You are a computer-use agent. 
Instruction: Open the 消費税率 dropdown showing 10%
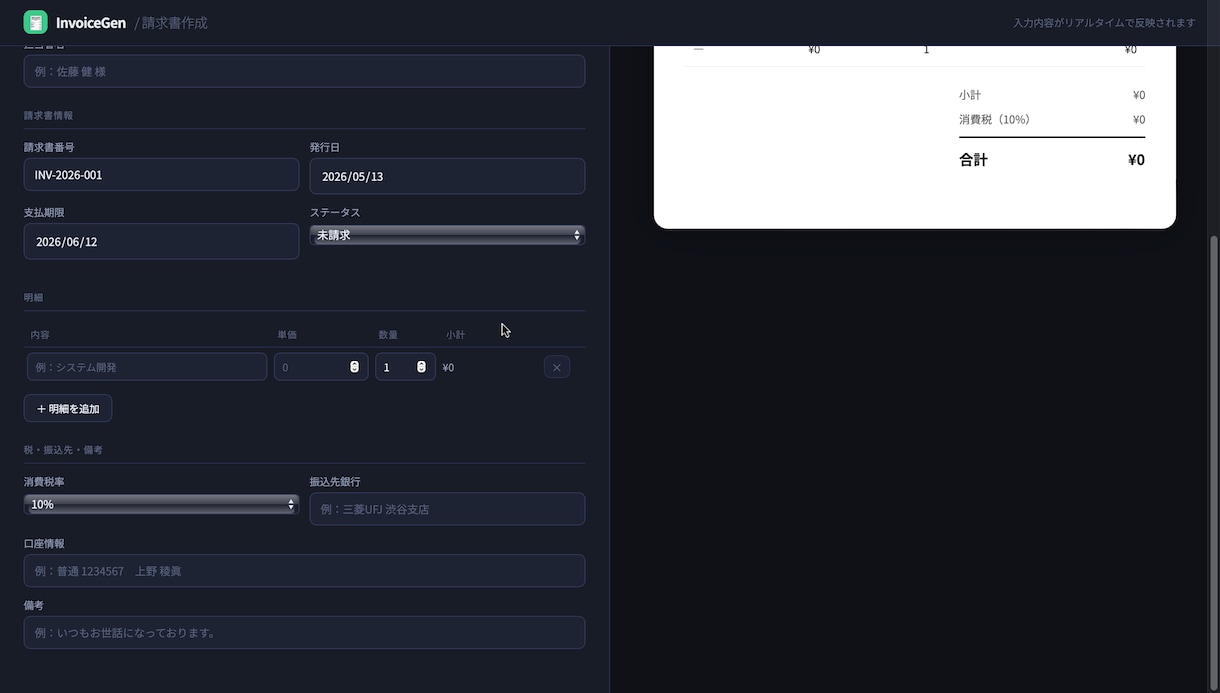[x=161, y=504]
